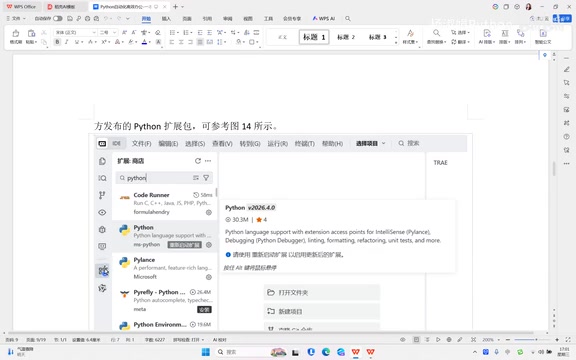The width and height of the screenshot is (576, 360).
Task: Select page layout view in status bar
Action: [x=416, y=340]
